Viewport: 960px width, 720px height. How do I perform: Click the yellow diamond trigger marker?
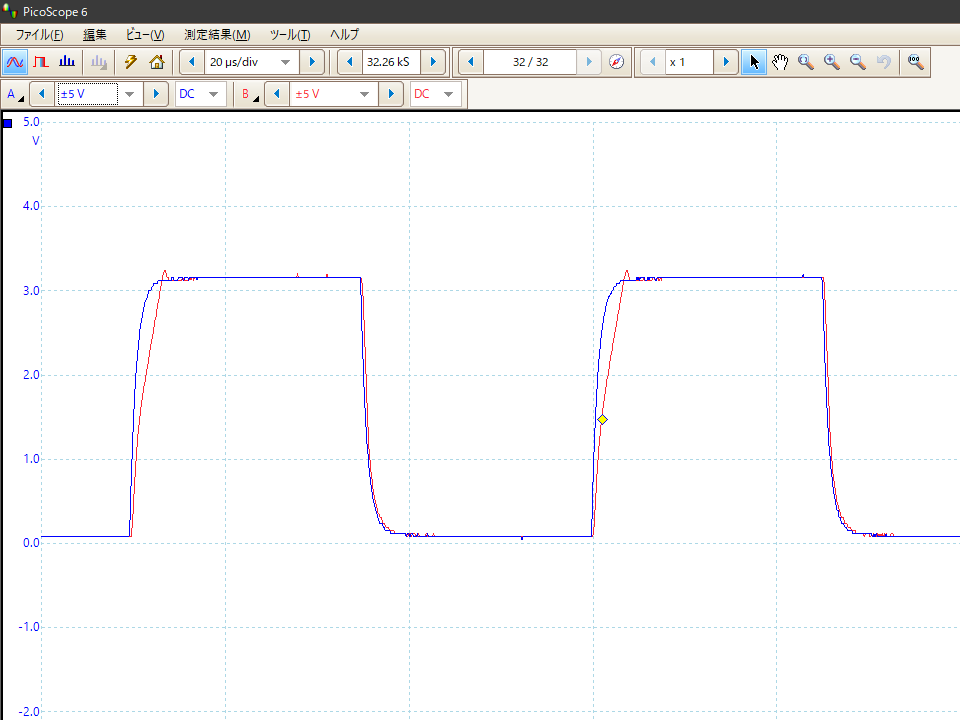(x=602, y=419)
